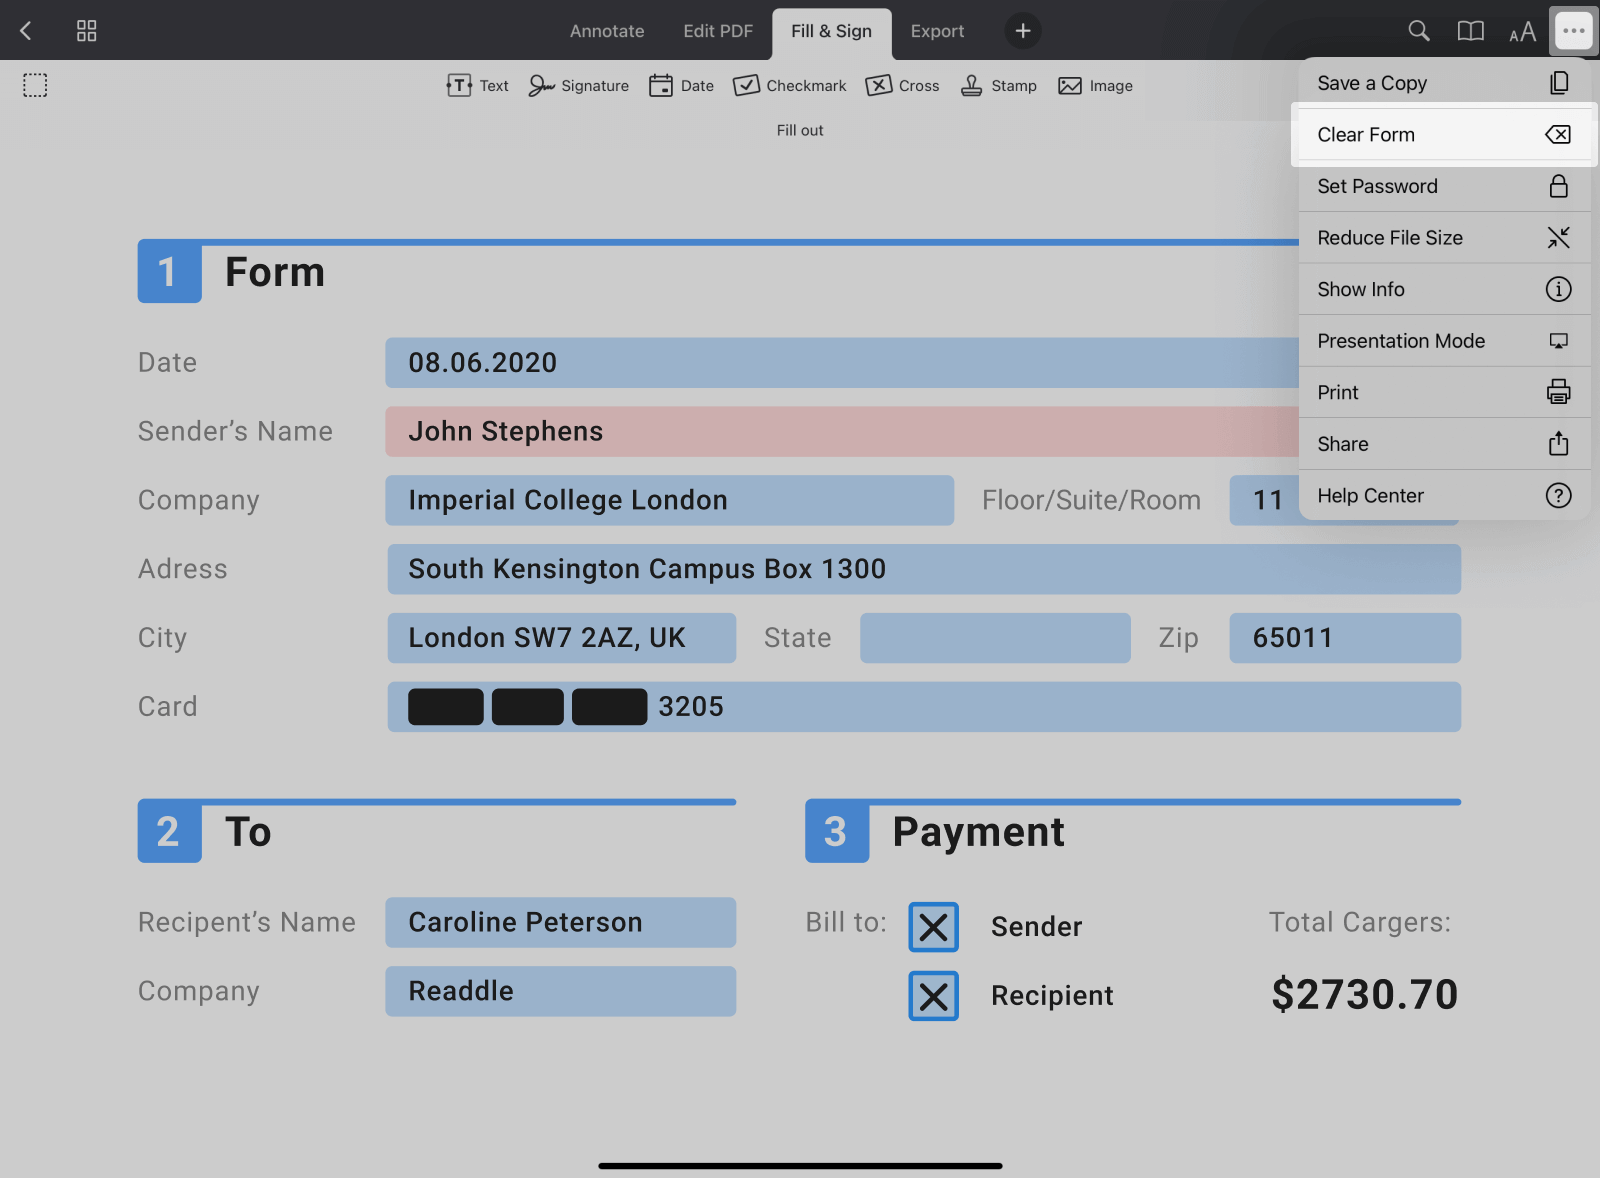Viewport: 1600px width, 1178px height.
Task: Open the text appearance settings (AA)
Action: (x=1521, y=31)
